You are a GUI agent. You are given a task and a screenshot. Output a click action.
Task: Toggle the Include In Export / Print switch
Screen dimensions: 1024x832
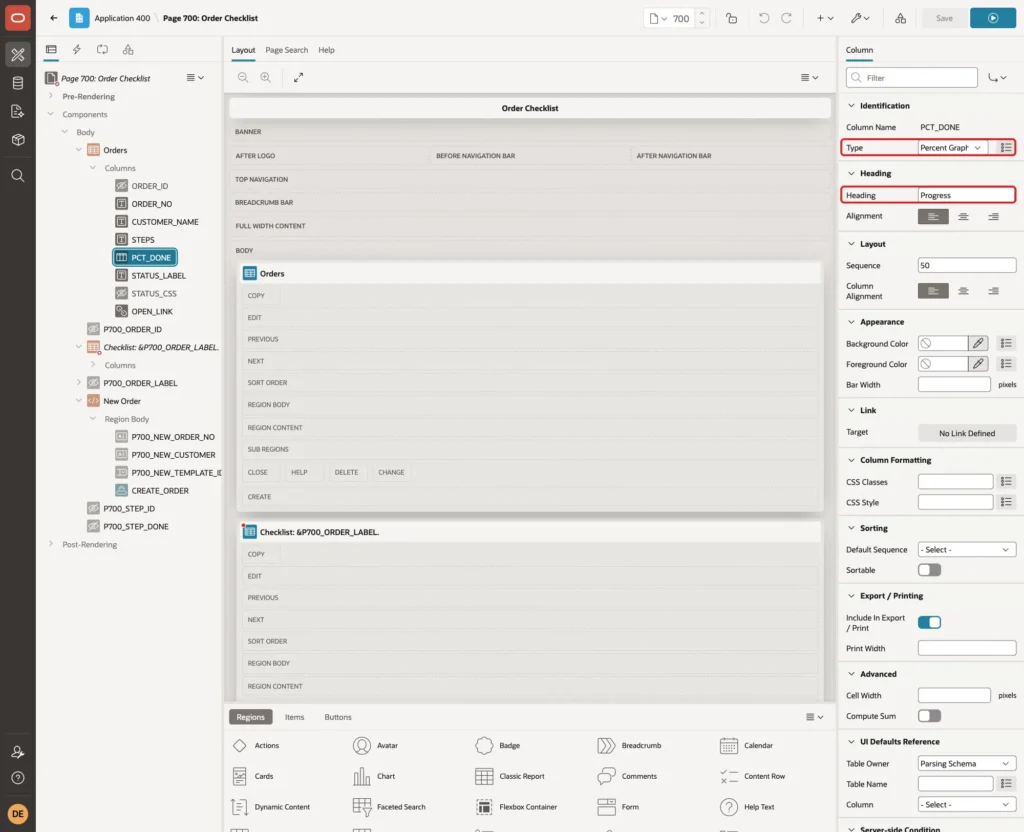[x=929, y=622]
